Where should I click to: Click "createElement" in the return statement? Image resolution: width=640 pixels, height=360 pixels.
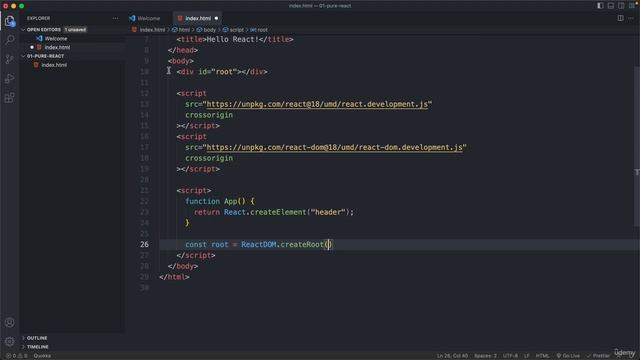[x=278, y=212]
